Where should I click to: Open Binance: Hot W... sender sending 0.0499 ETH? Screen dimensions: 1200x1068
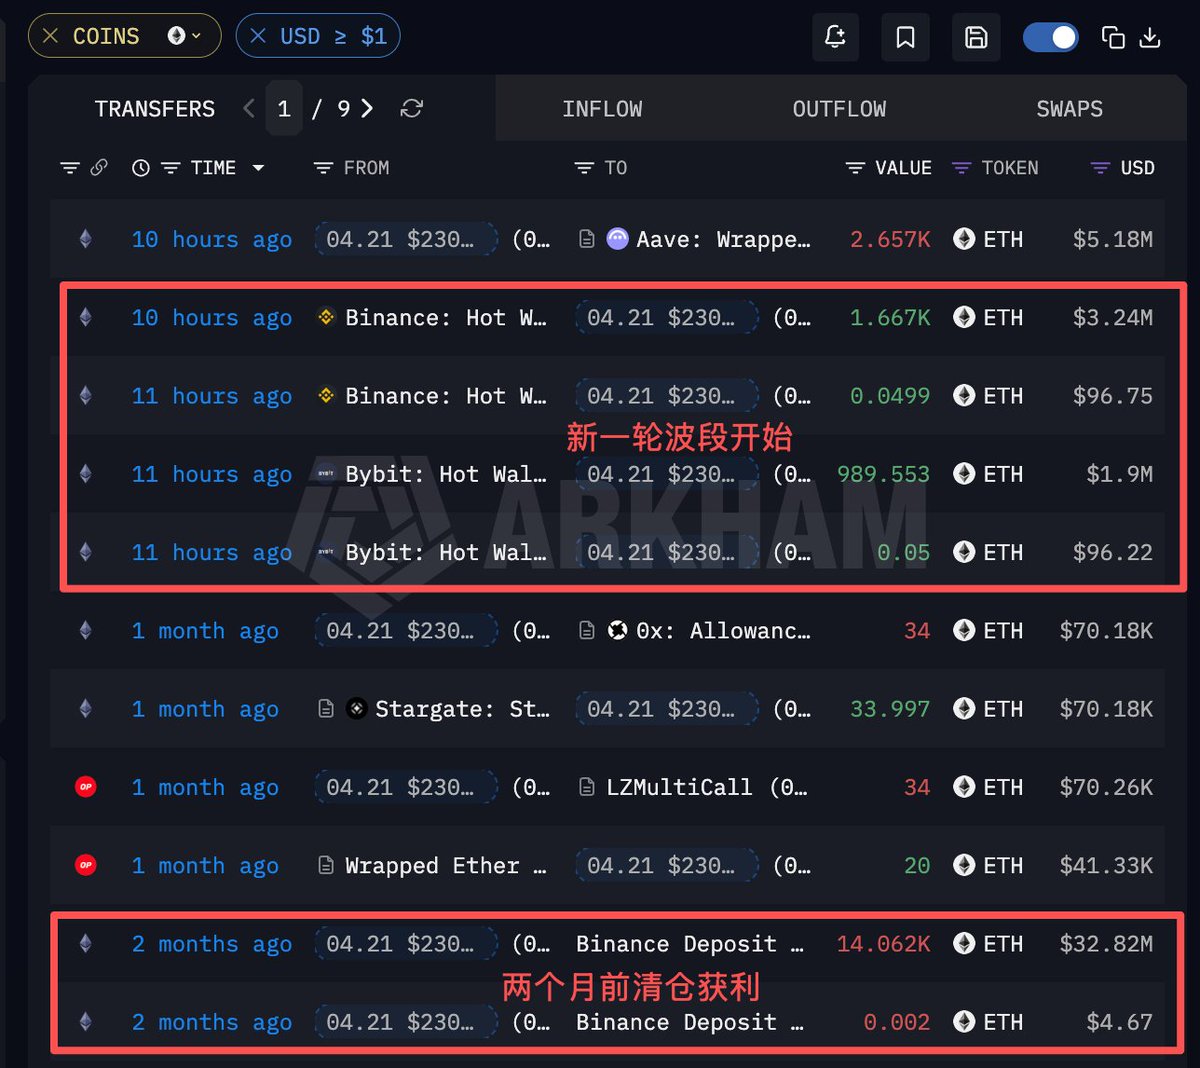click(x=445, y=396)
